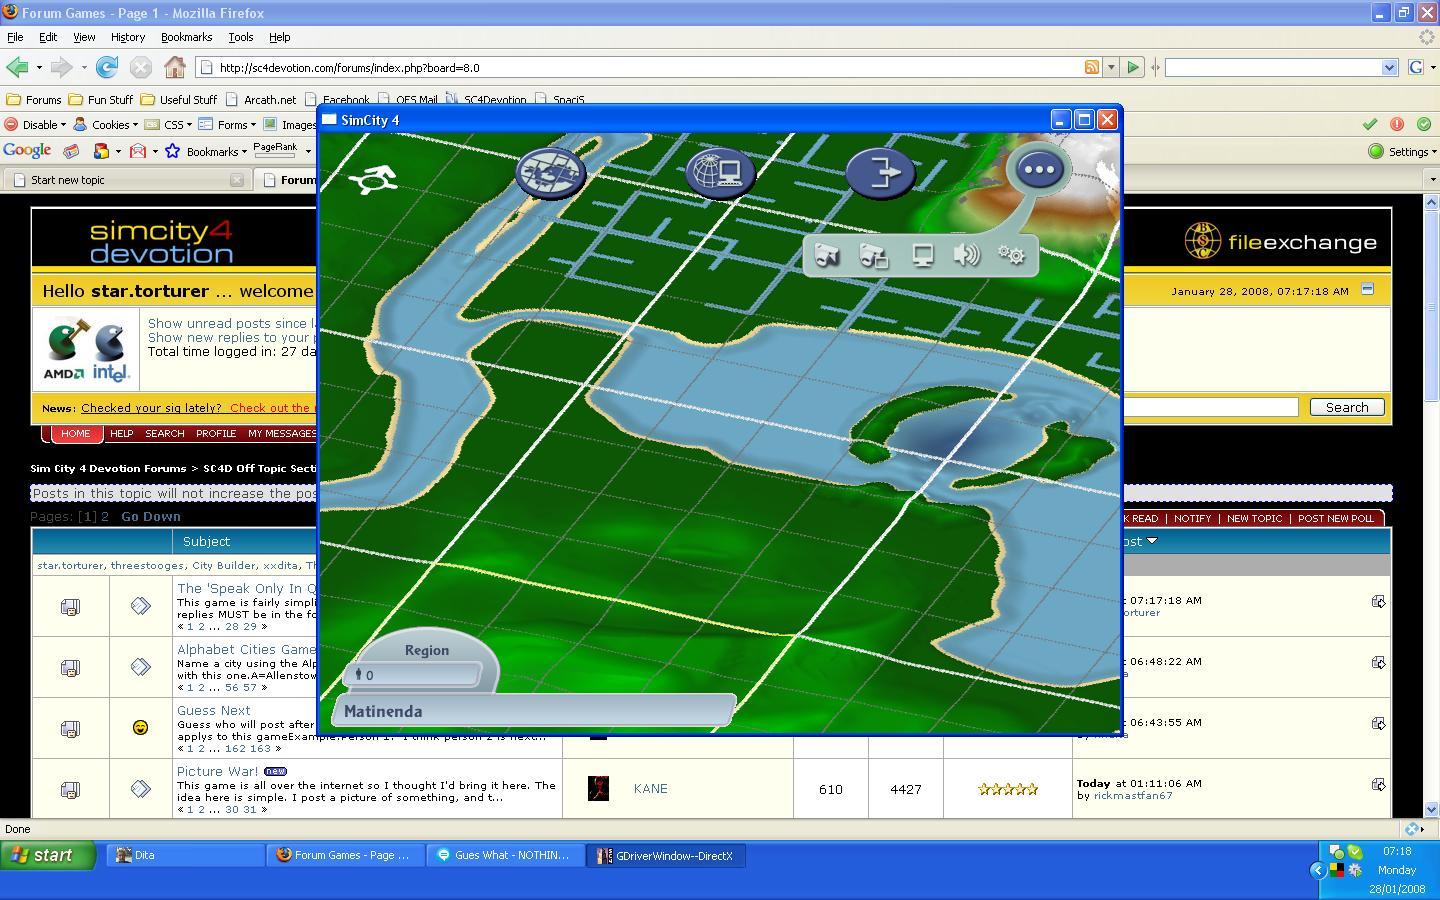This screenshot has width=1440, height=900.
Task: Click the Firefox address bar URL field
Action: (640, 67)
